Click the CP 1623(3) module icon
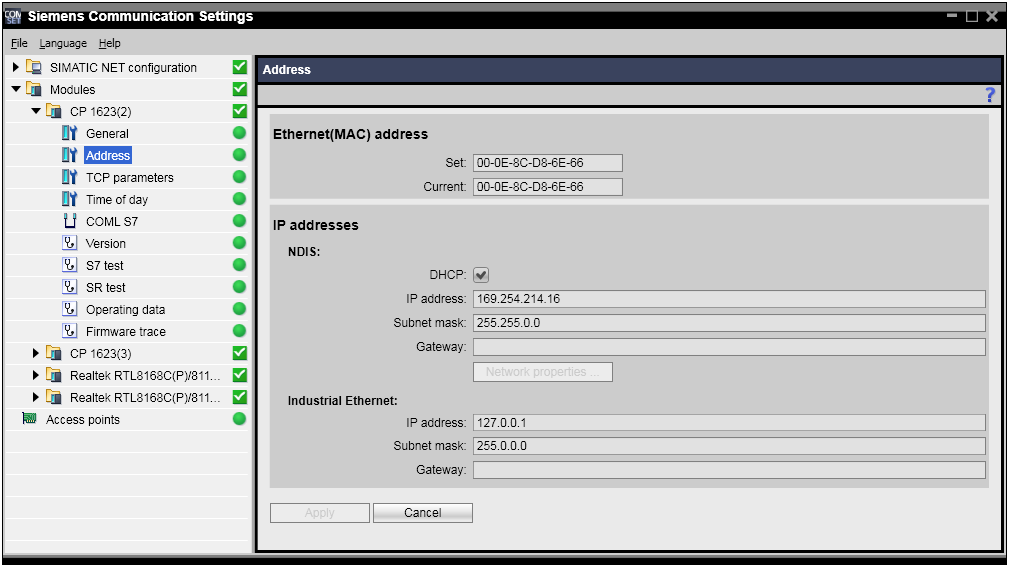This screenshot has height=567, width=1009. click(x=54, y=353)
